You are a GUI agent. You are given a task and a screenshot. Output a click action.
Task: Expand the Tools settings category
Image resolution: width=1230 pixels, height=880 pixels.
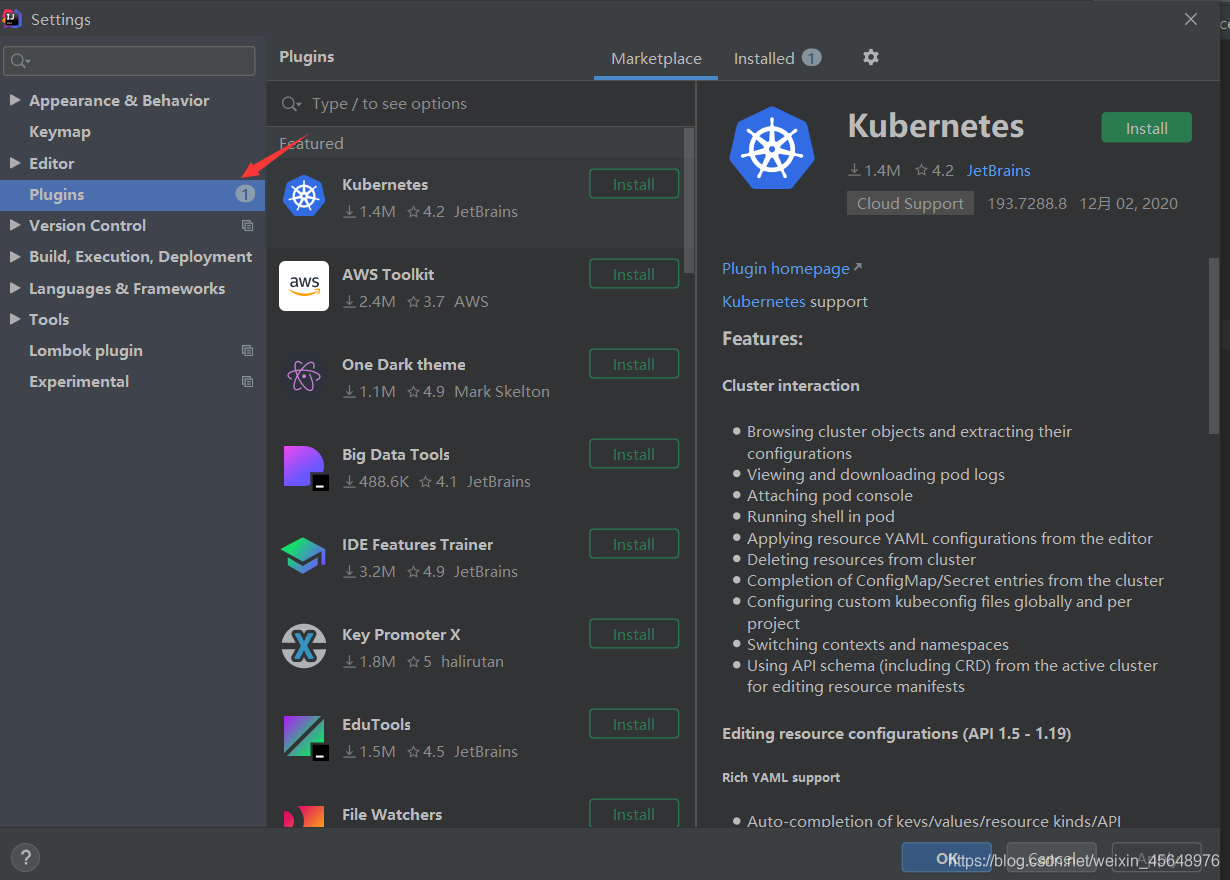tap(14, 319)
